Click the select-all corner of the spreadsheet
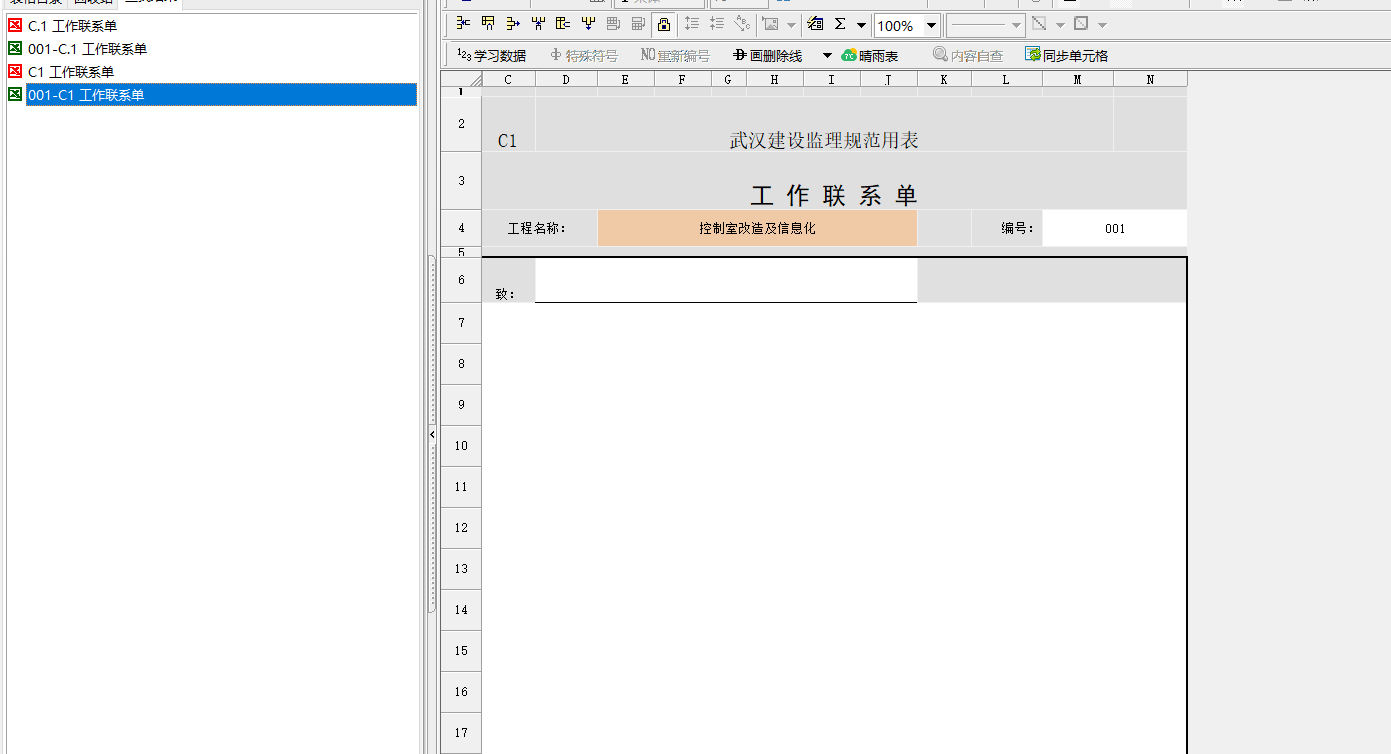Screen dimensions: 1391x754 pos(461,79)
